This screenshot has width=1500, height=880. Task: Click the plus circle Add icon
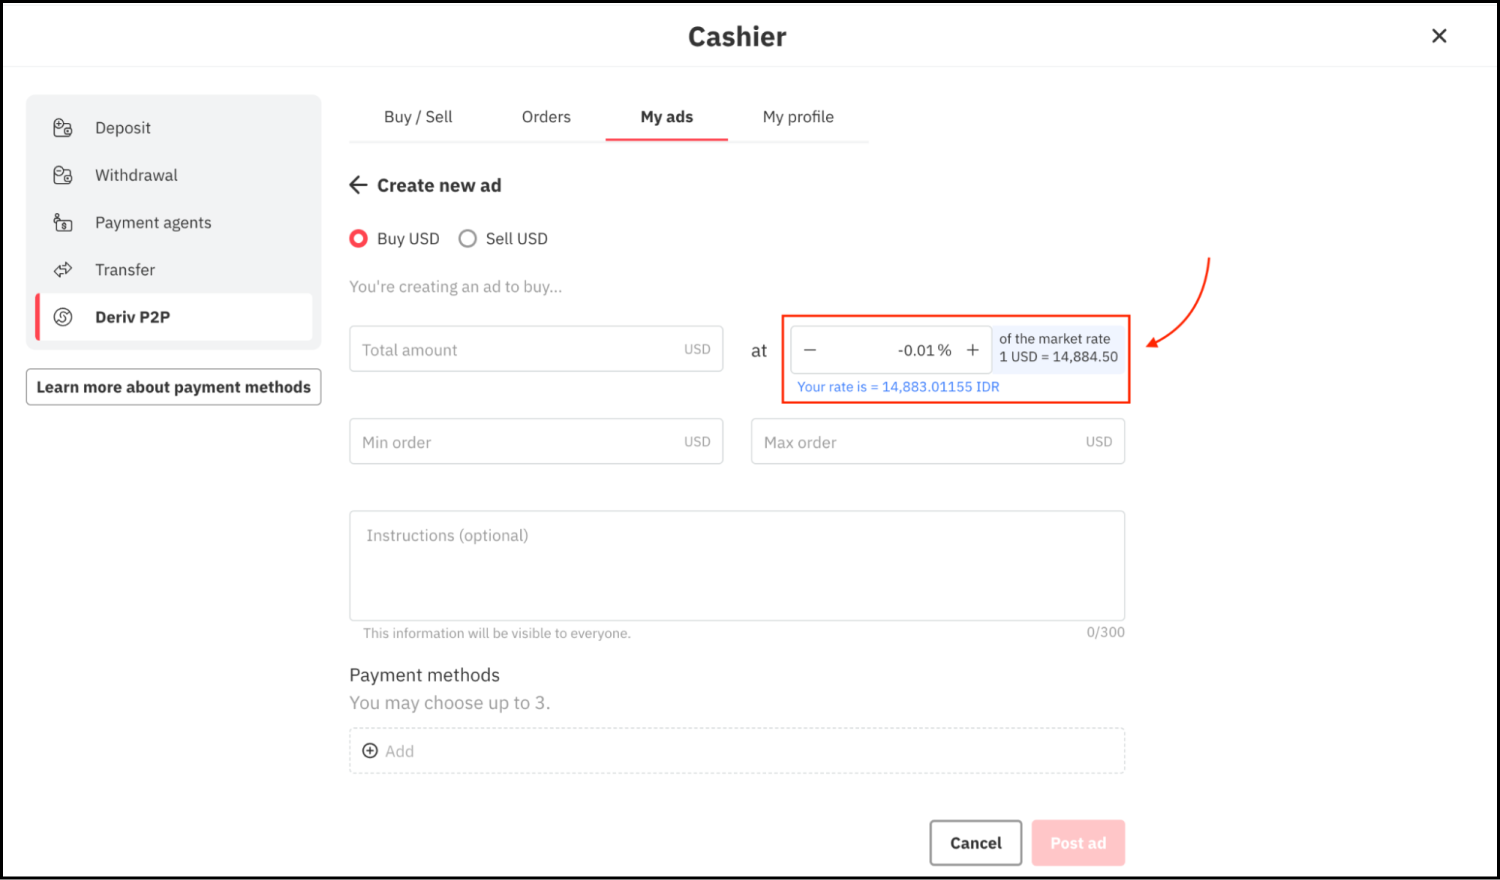click(370, 751)
